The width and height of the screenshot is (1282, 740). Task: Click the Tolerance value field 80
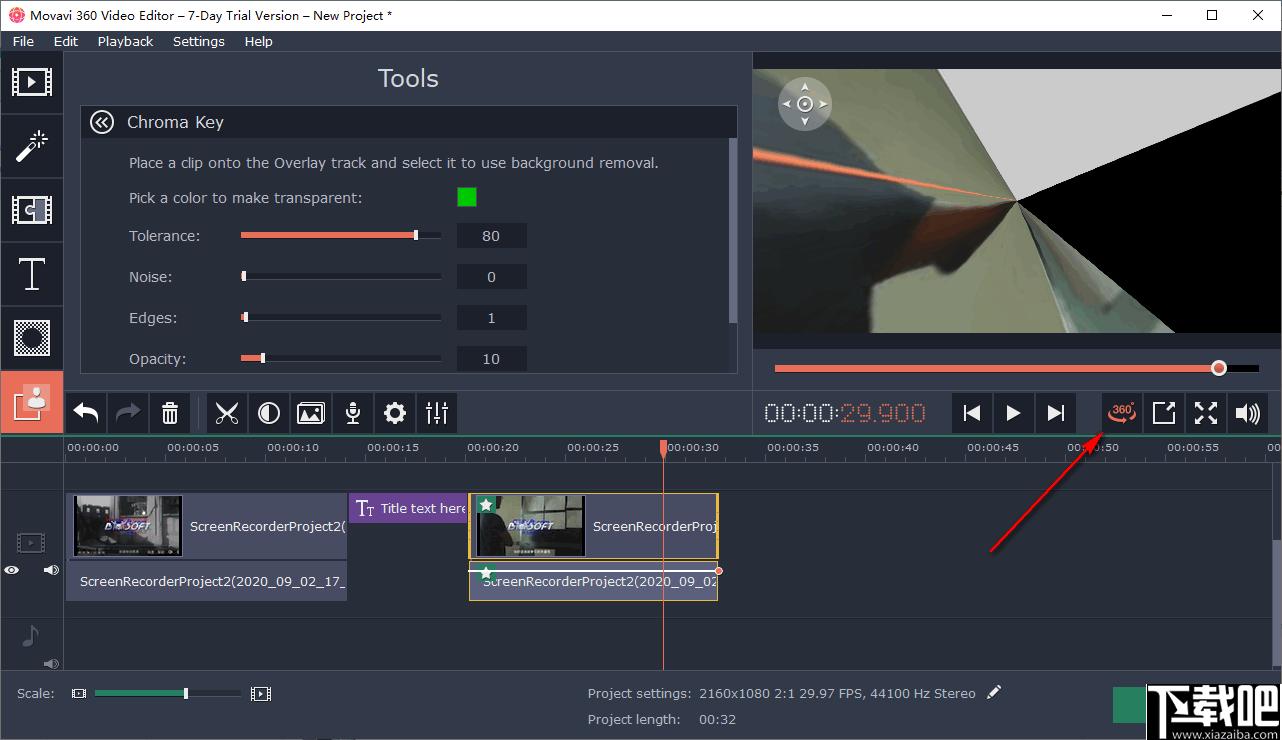pos(491,236)
